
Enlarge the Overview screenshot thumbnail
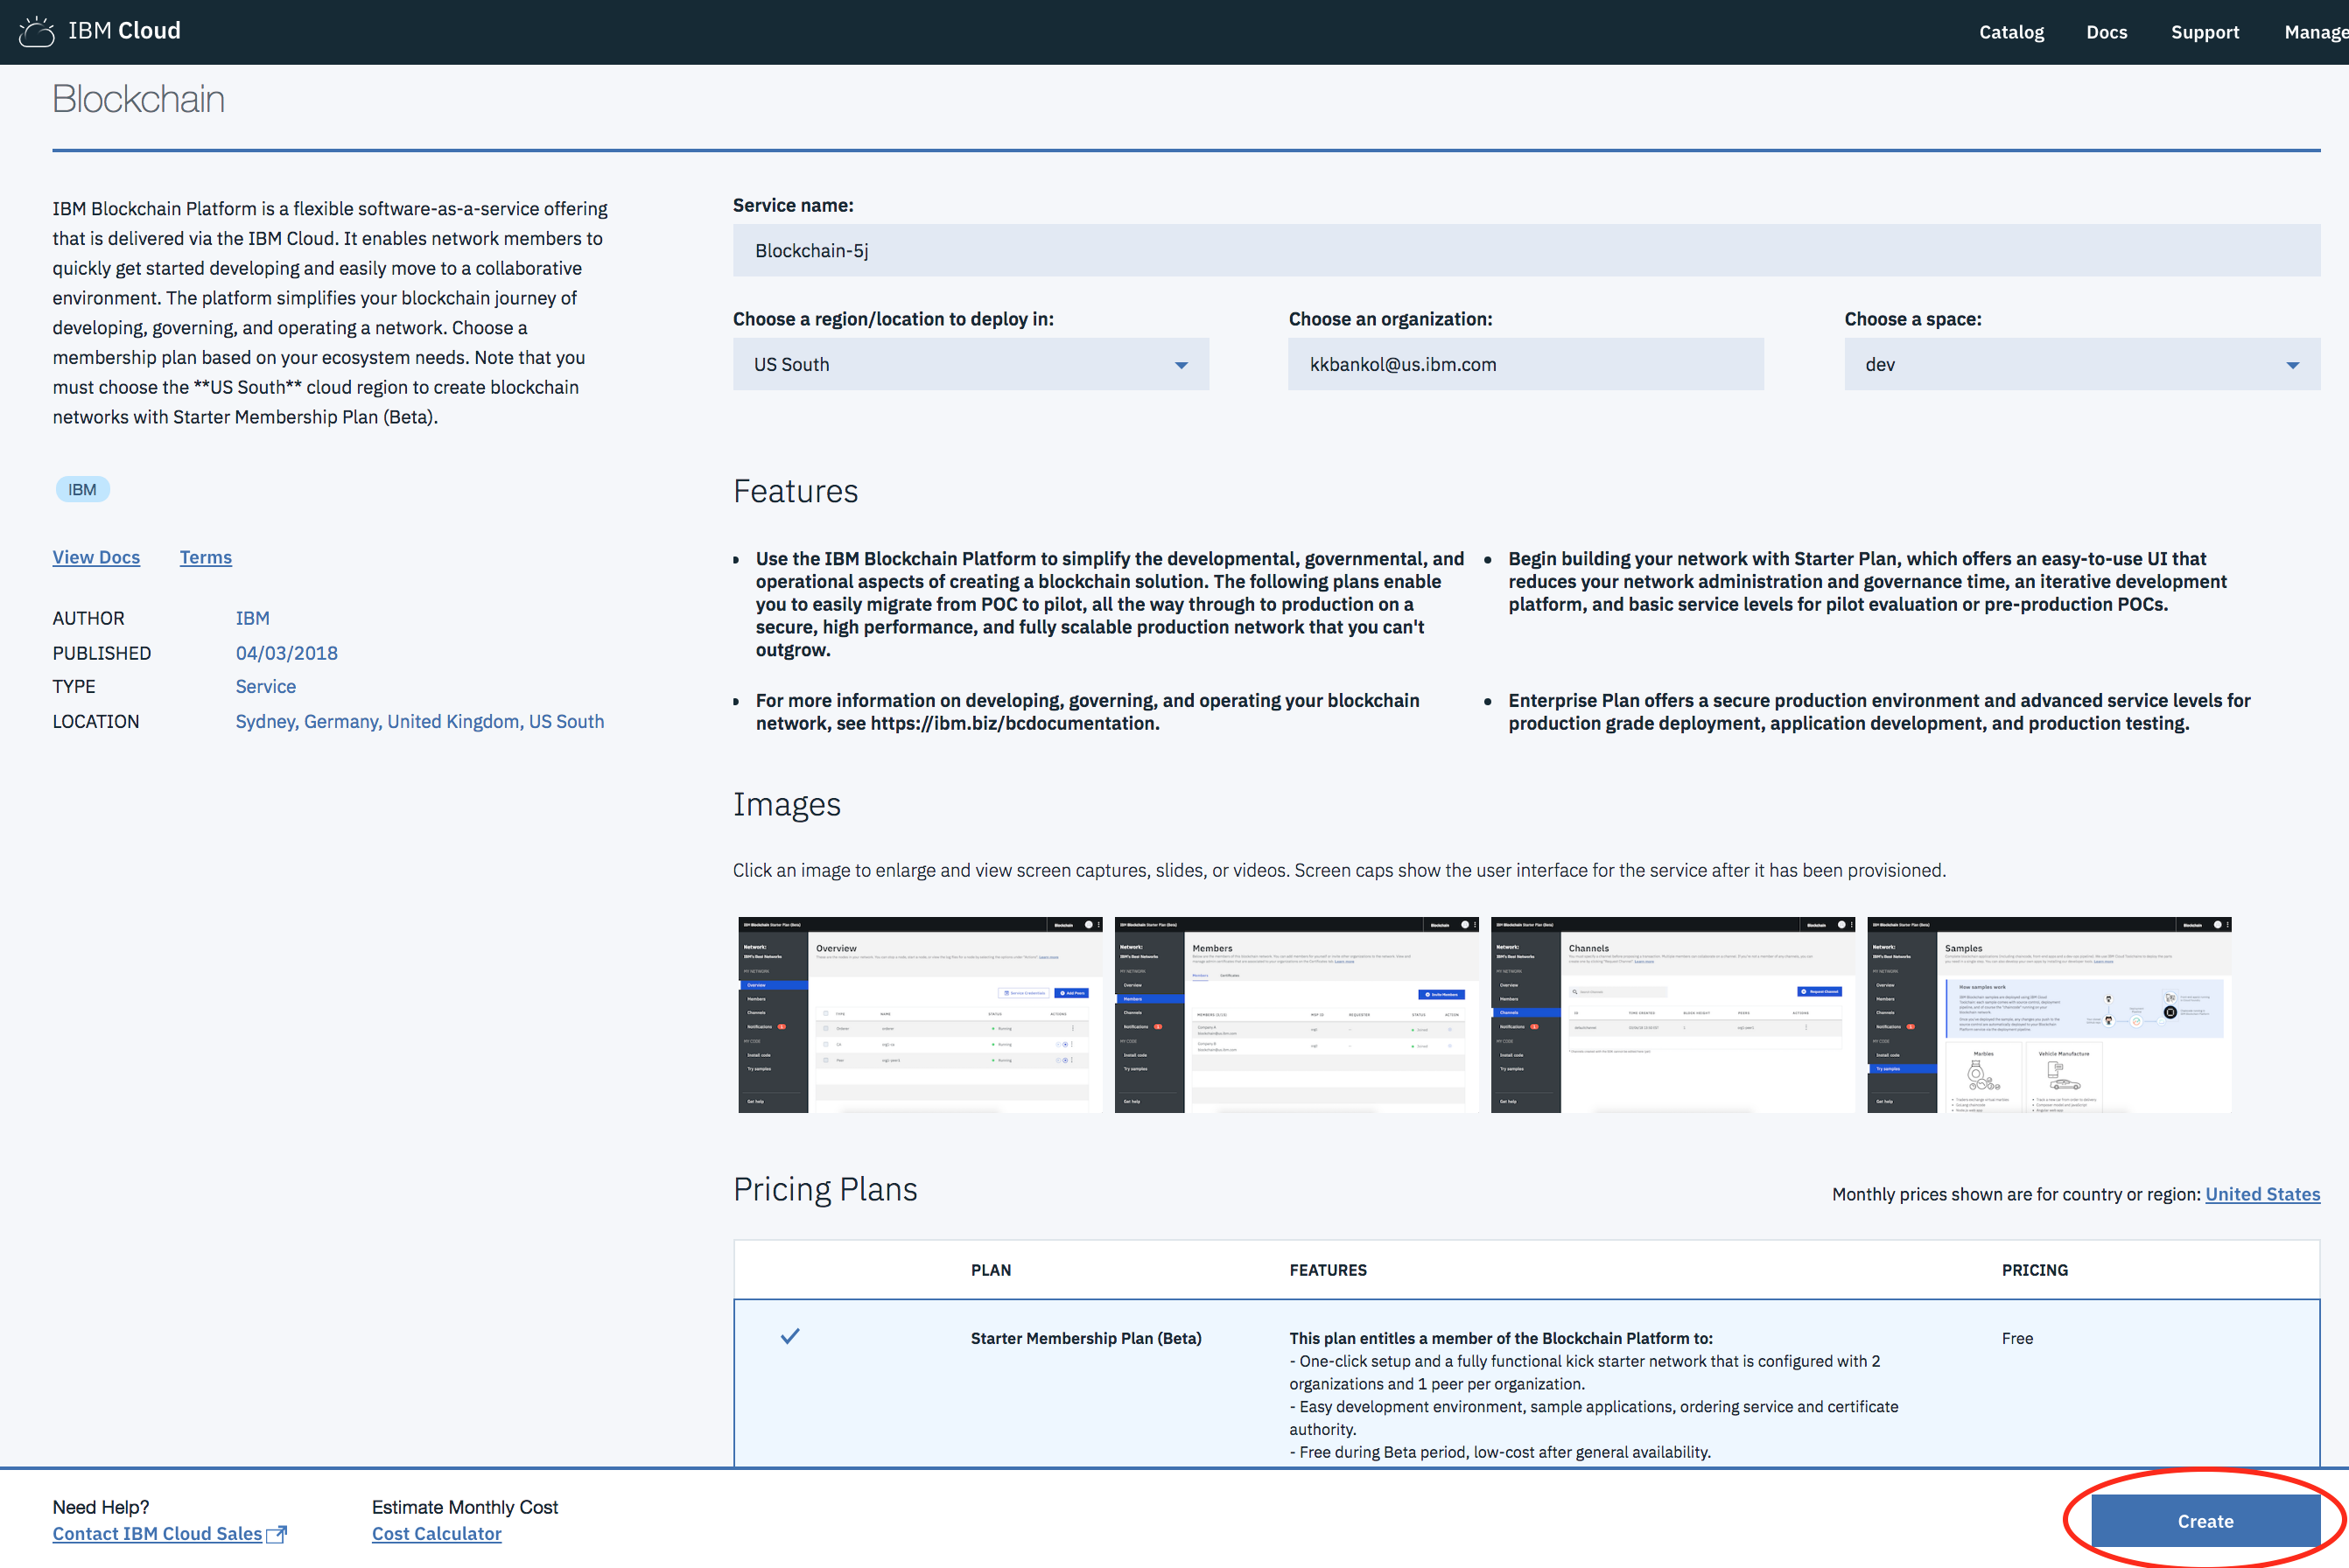[x=920, y=1014]
